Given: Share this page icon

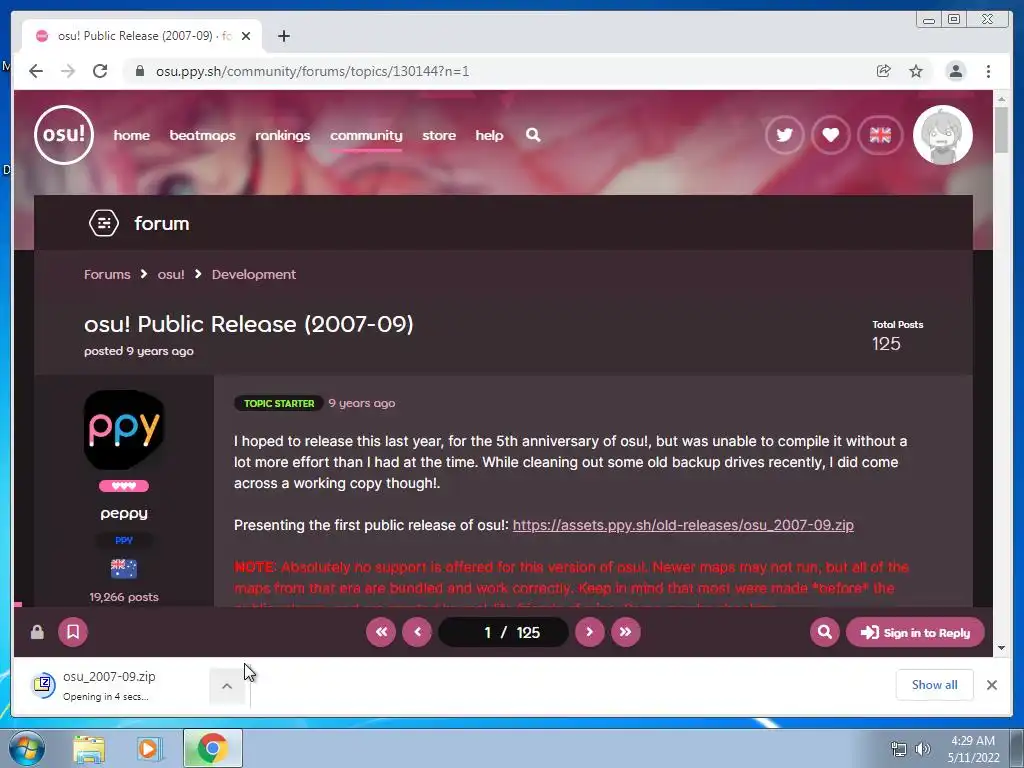Looking at the screenshot, I should point(883,71).
